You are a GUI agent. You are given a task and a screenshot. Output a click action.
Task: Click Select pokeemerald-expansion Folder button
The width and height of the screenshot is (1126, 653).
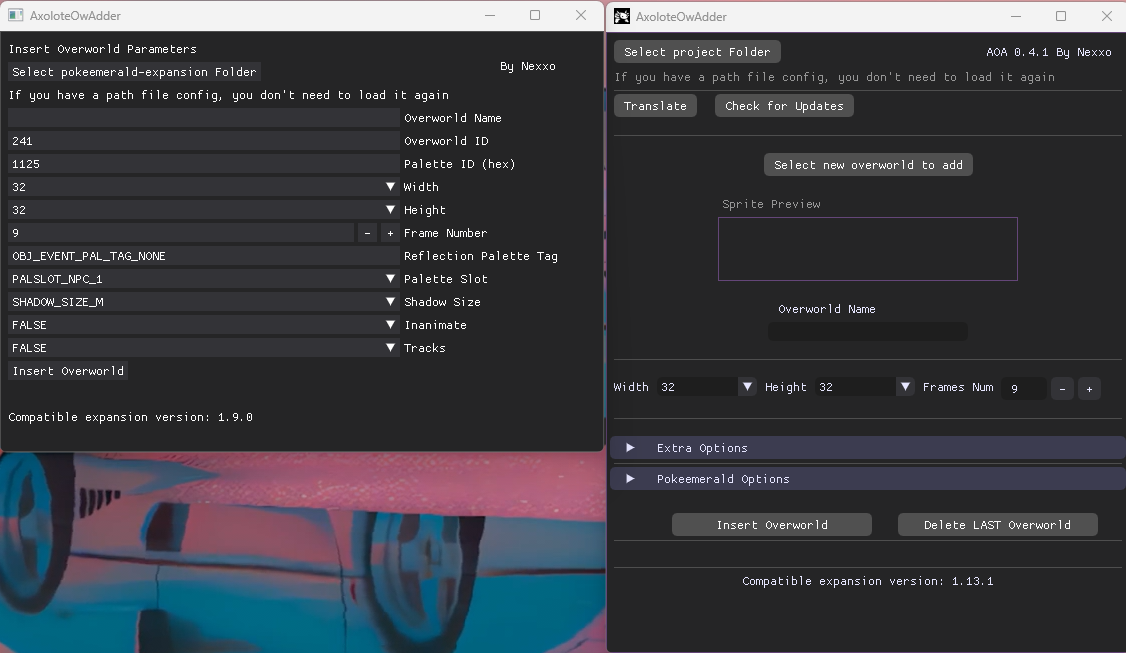pos(134,72)
